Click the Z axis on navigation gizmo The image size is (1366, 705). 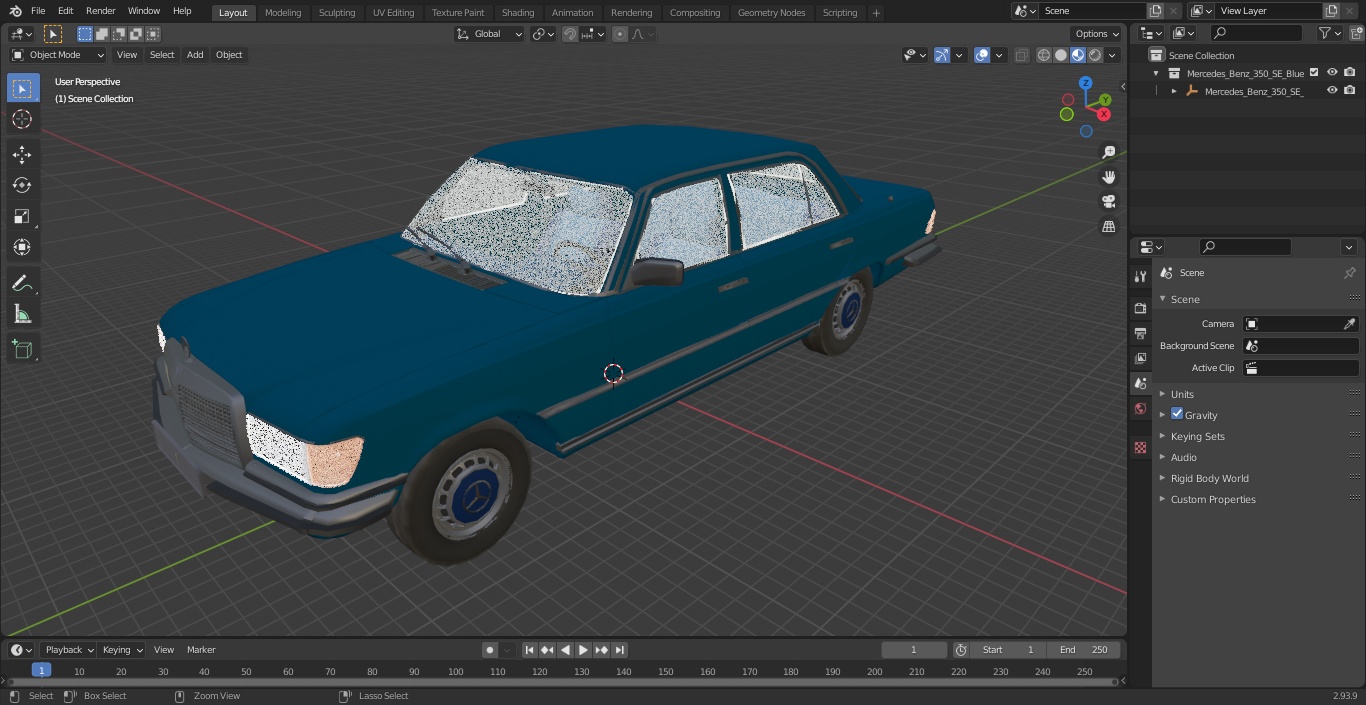click(1086, 84)
